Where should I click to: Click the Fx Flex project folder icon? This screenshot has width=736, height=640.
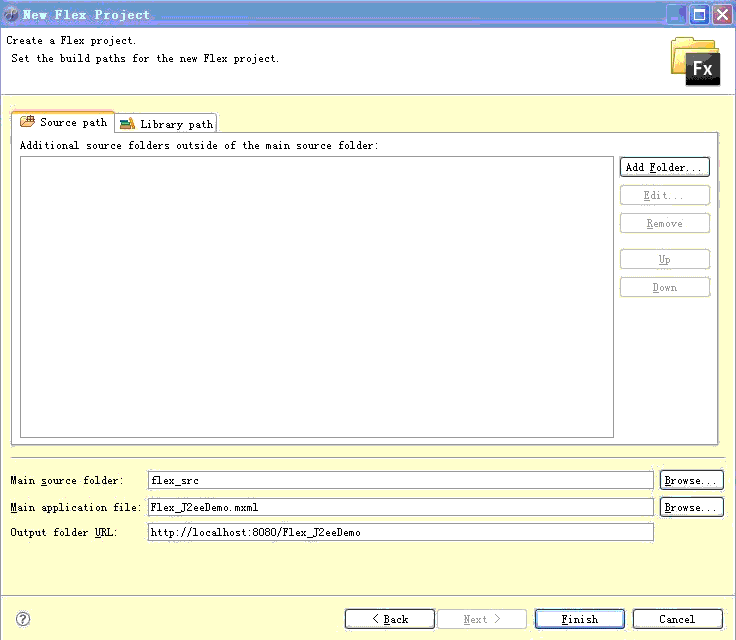click(x=695, y=62)
